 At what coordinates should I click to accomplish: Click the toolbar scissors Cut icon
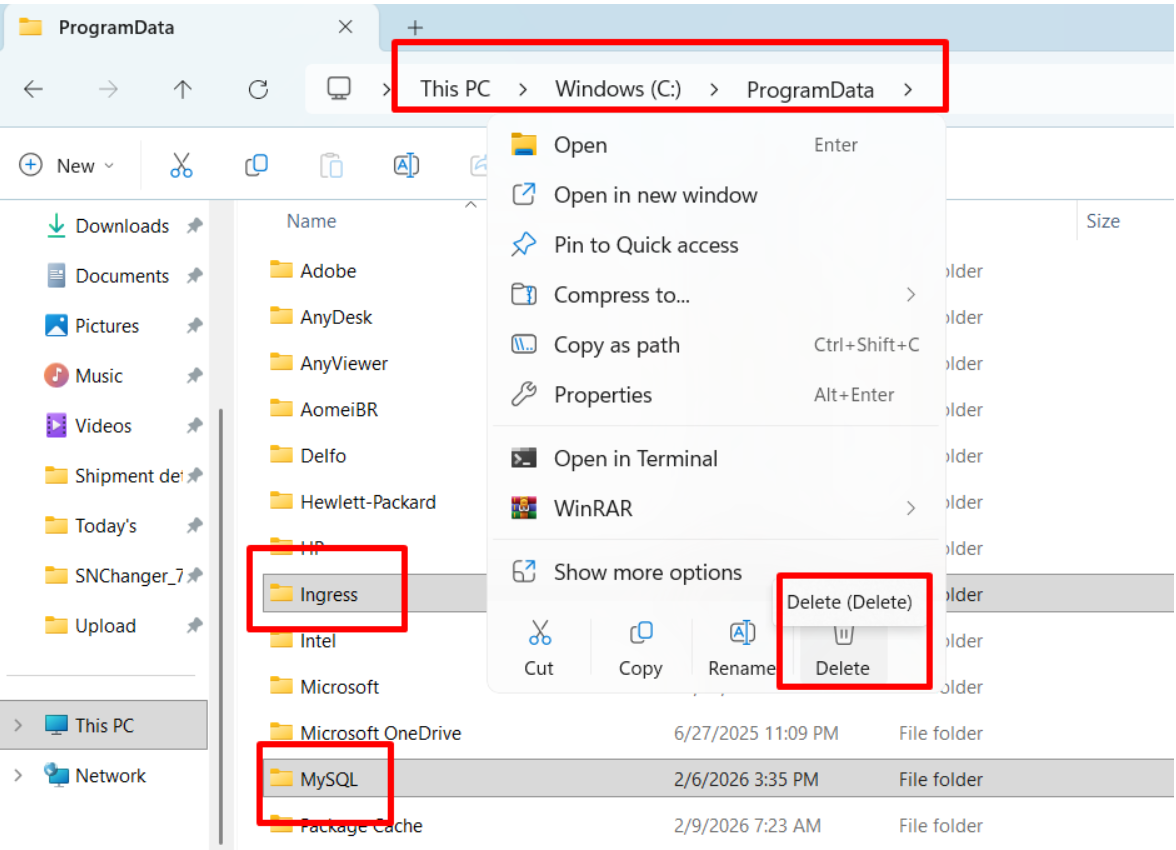[x=181, y=166]
